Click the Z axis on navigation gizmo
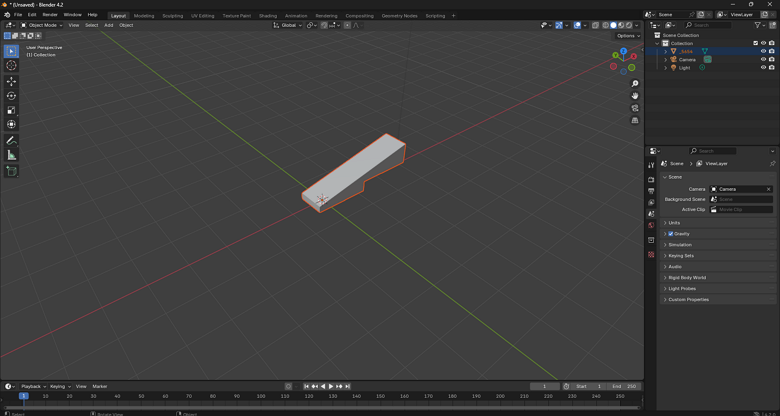The height and width of the screenshot is (416, 780). [x=623, y=51]
